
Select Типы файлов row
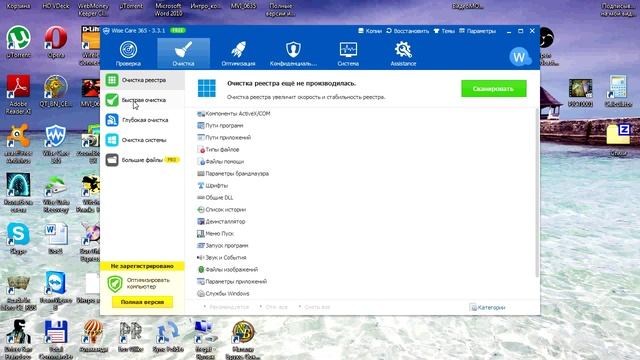coord(218,149)
